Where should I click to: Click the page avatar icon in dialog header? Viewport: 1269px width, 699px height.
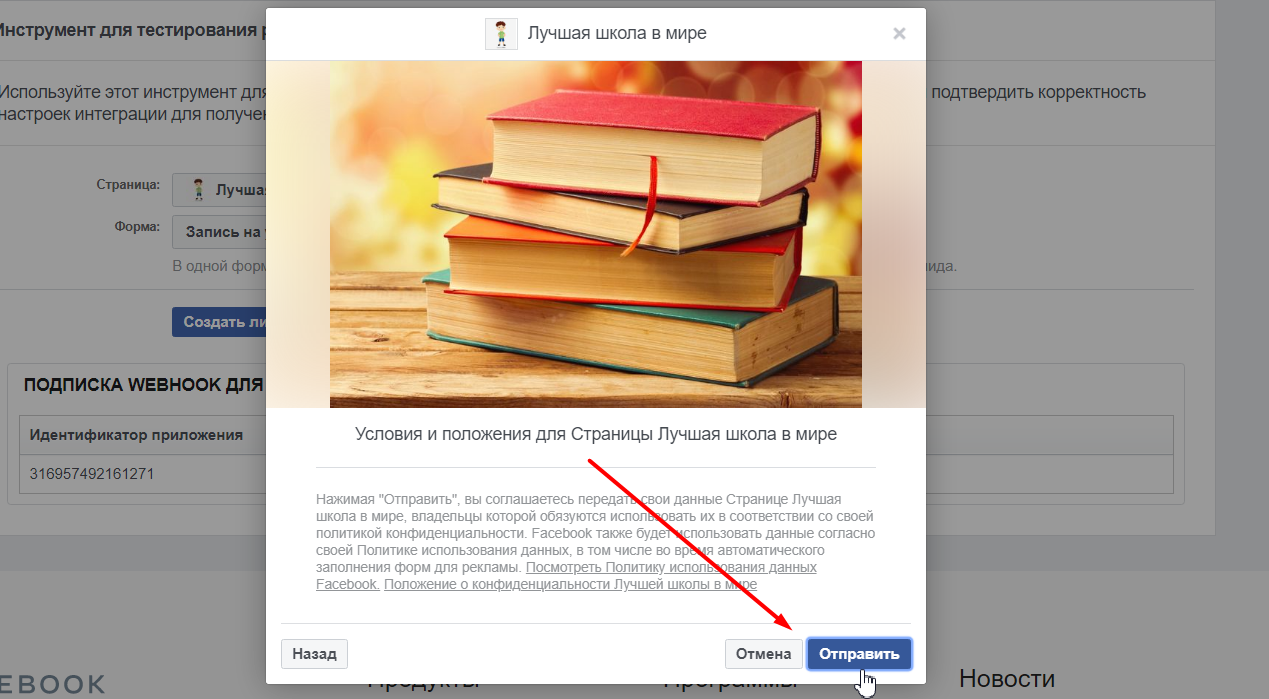[x=501, y=33]
